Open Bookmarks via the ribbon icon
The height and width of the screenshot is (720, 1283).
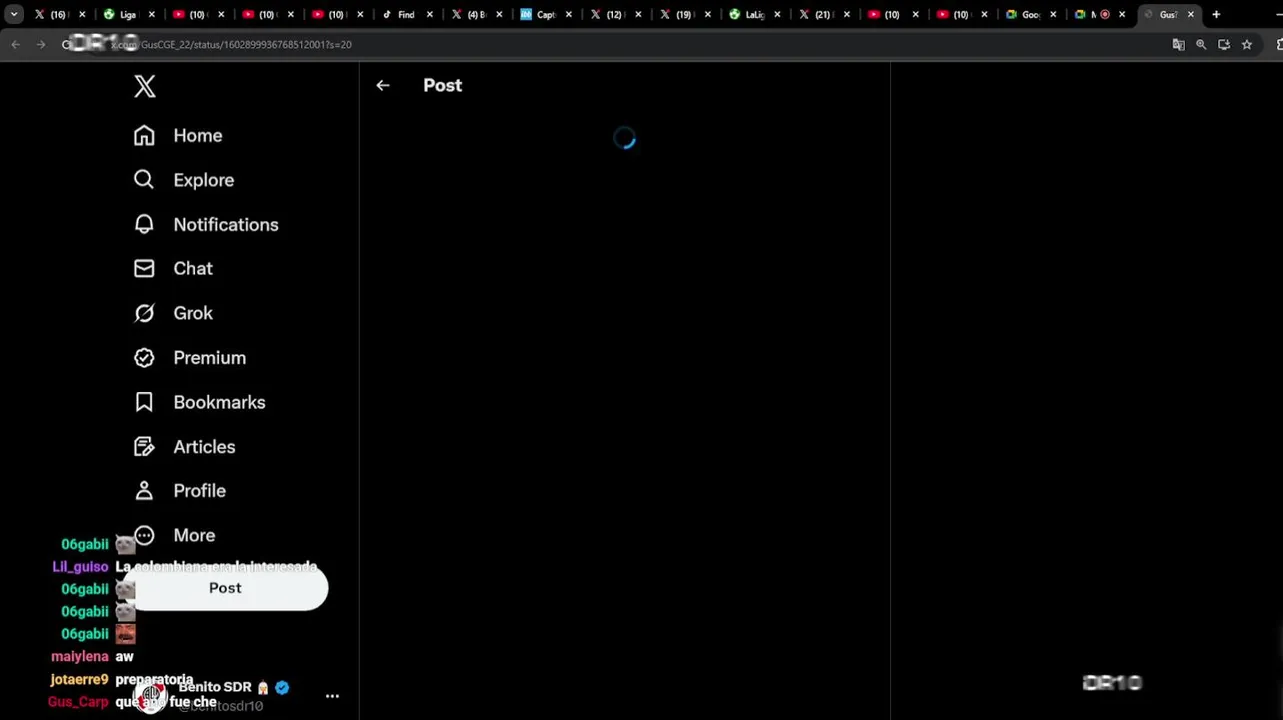click(144, 402)
